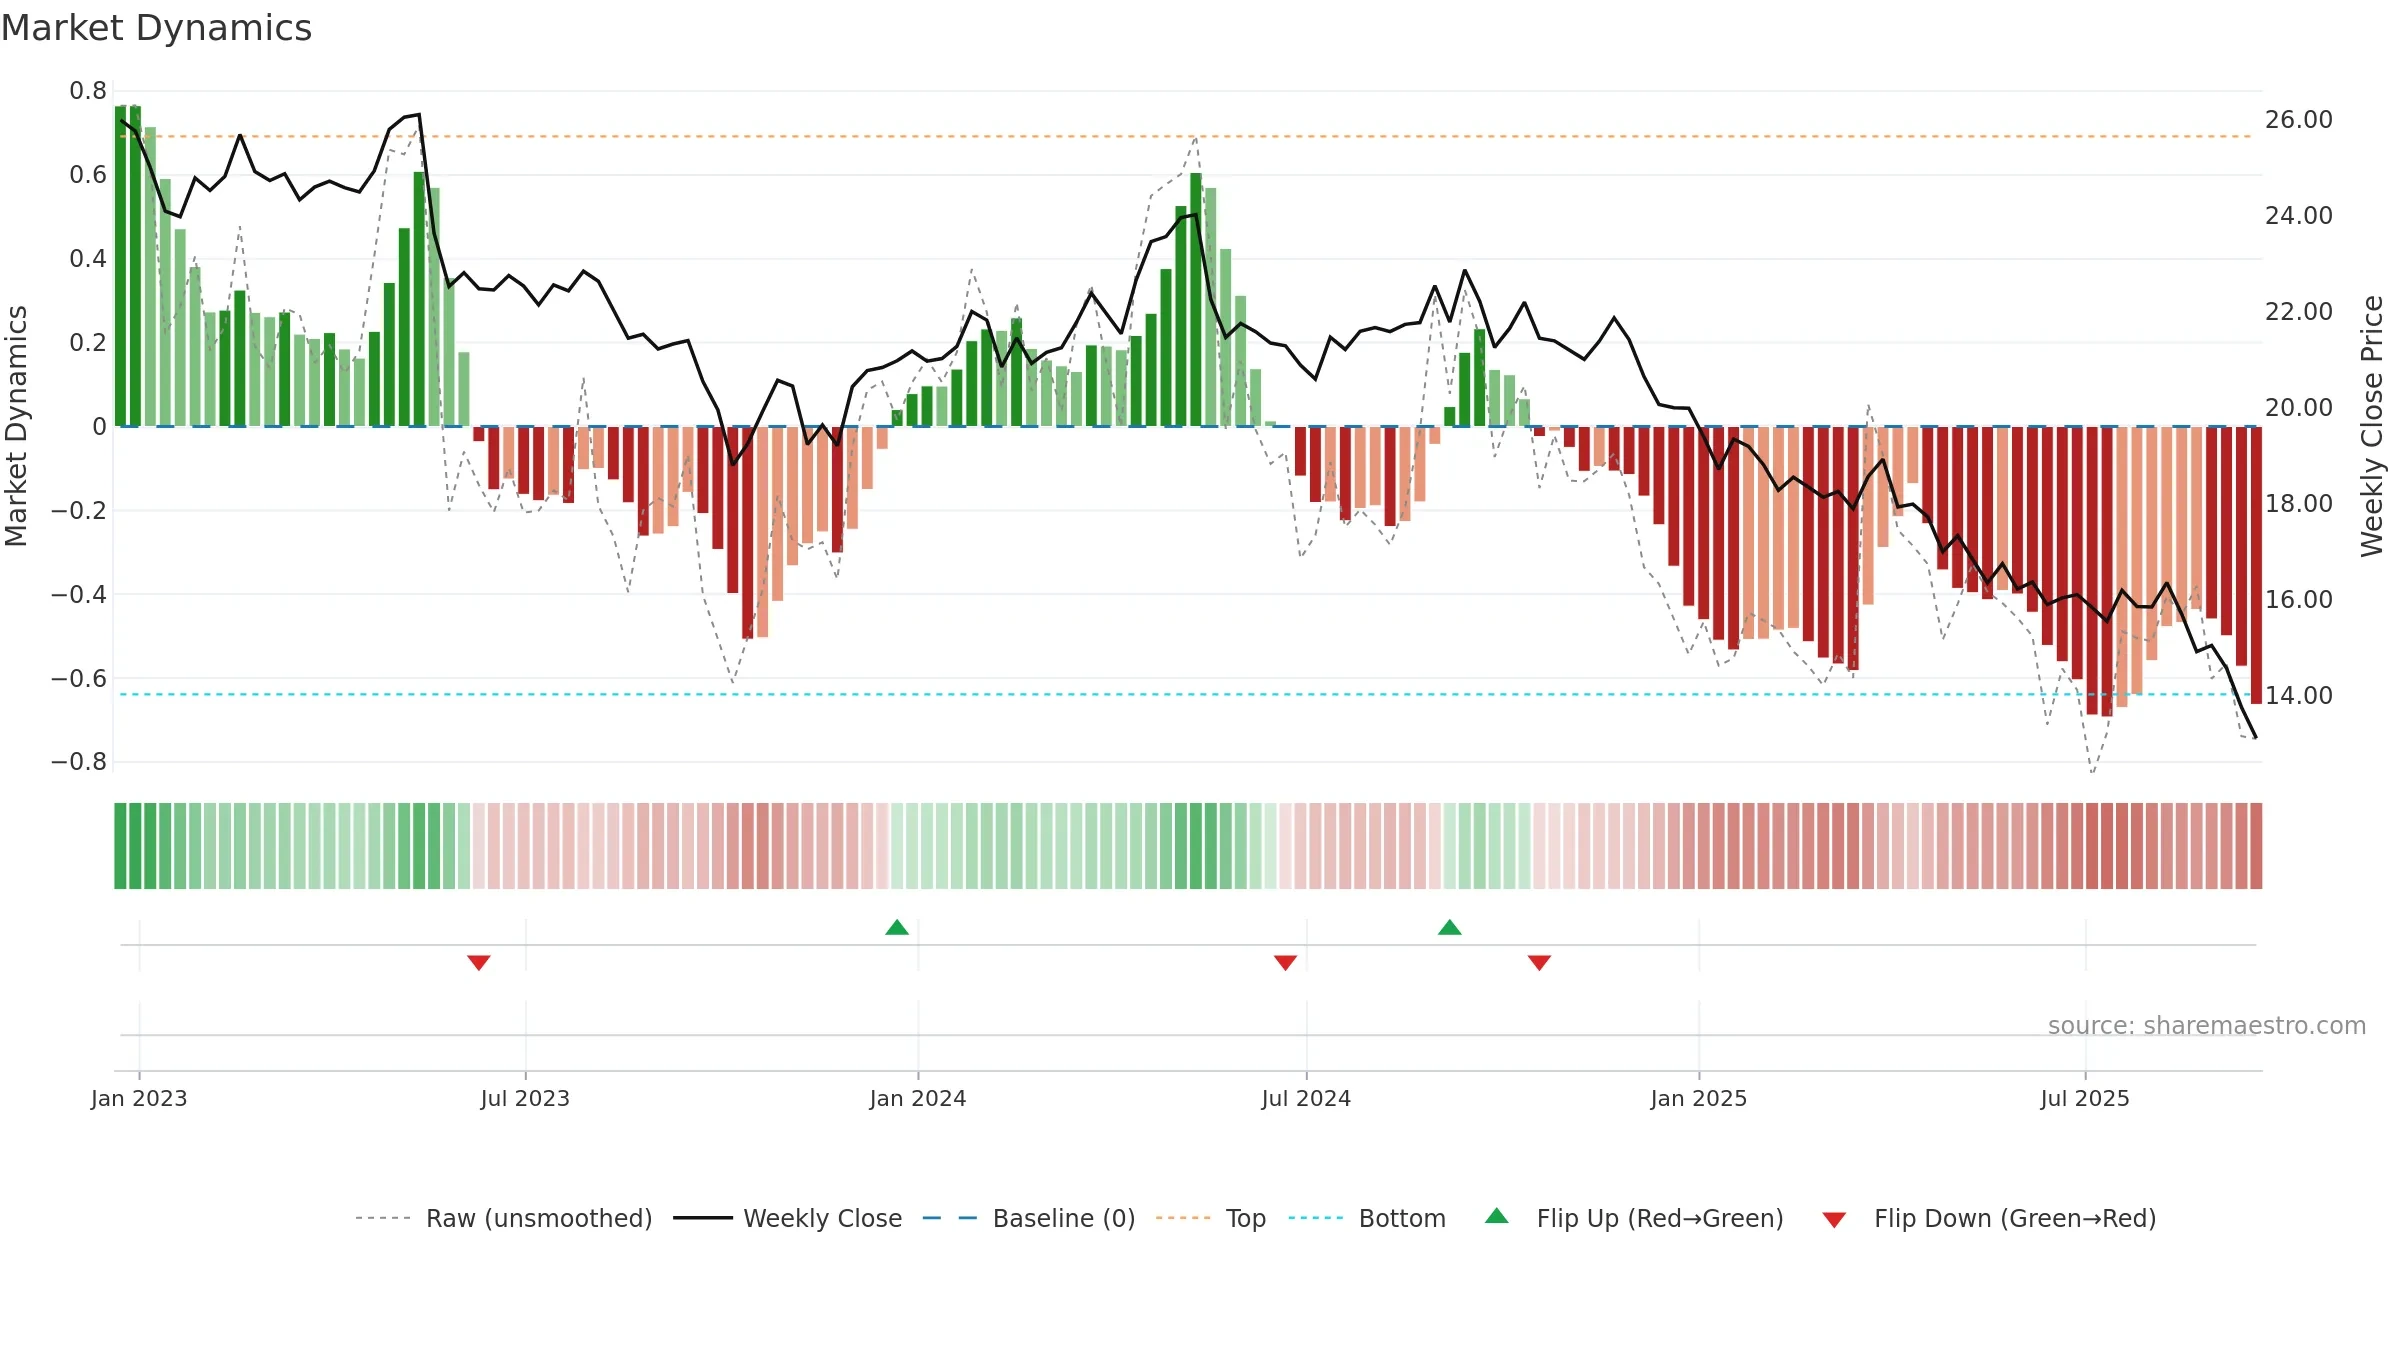This screenshot has height=1350, width=2400.
Task: Click red Flip Down triangle icon in legend
Action: point(1834,1220)
